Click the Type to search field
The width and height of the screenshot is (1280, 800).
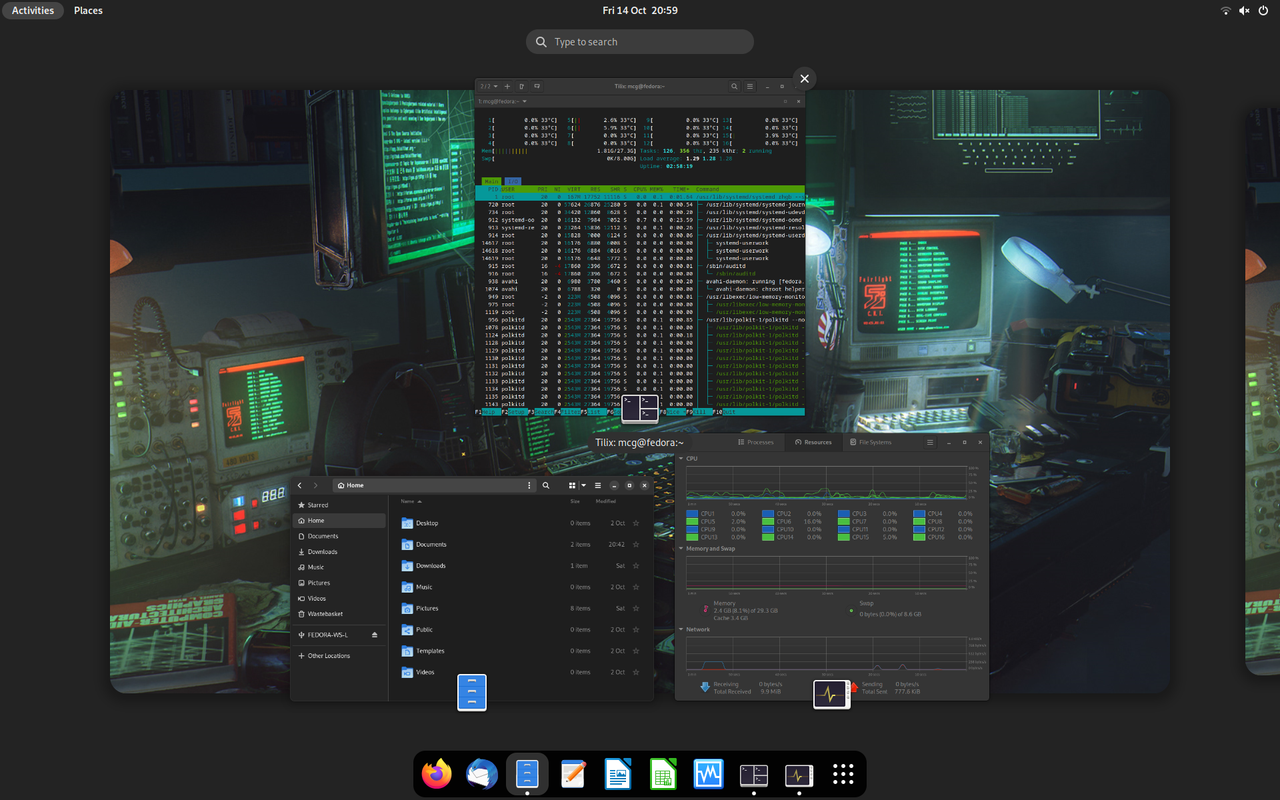[640, 41]
